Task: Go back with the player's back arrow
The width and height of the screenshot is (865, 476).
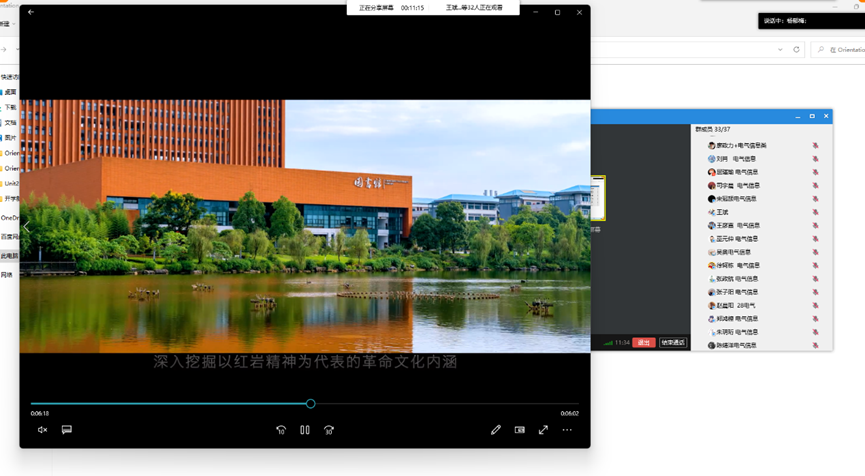Action: pos(31,12)
